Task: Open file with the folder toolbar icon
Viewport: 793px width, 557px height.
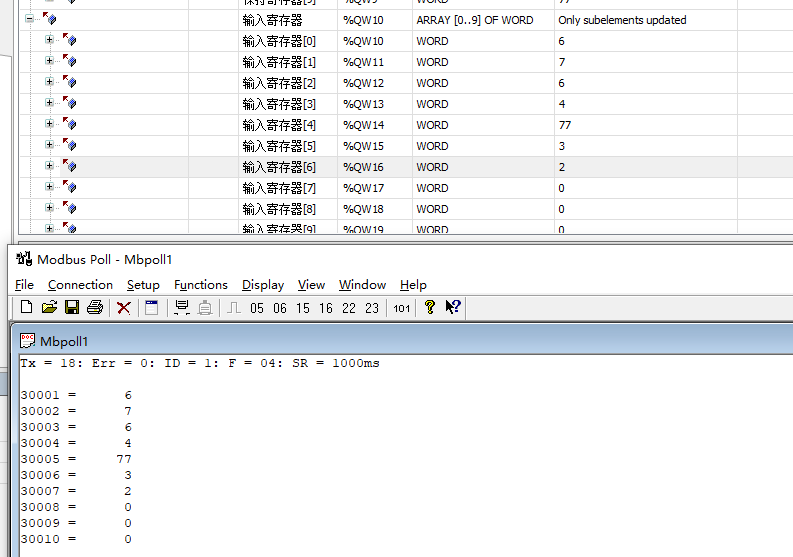Action: coord(49,307)
